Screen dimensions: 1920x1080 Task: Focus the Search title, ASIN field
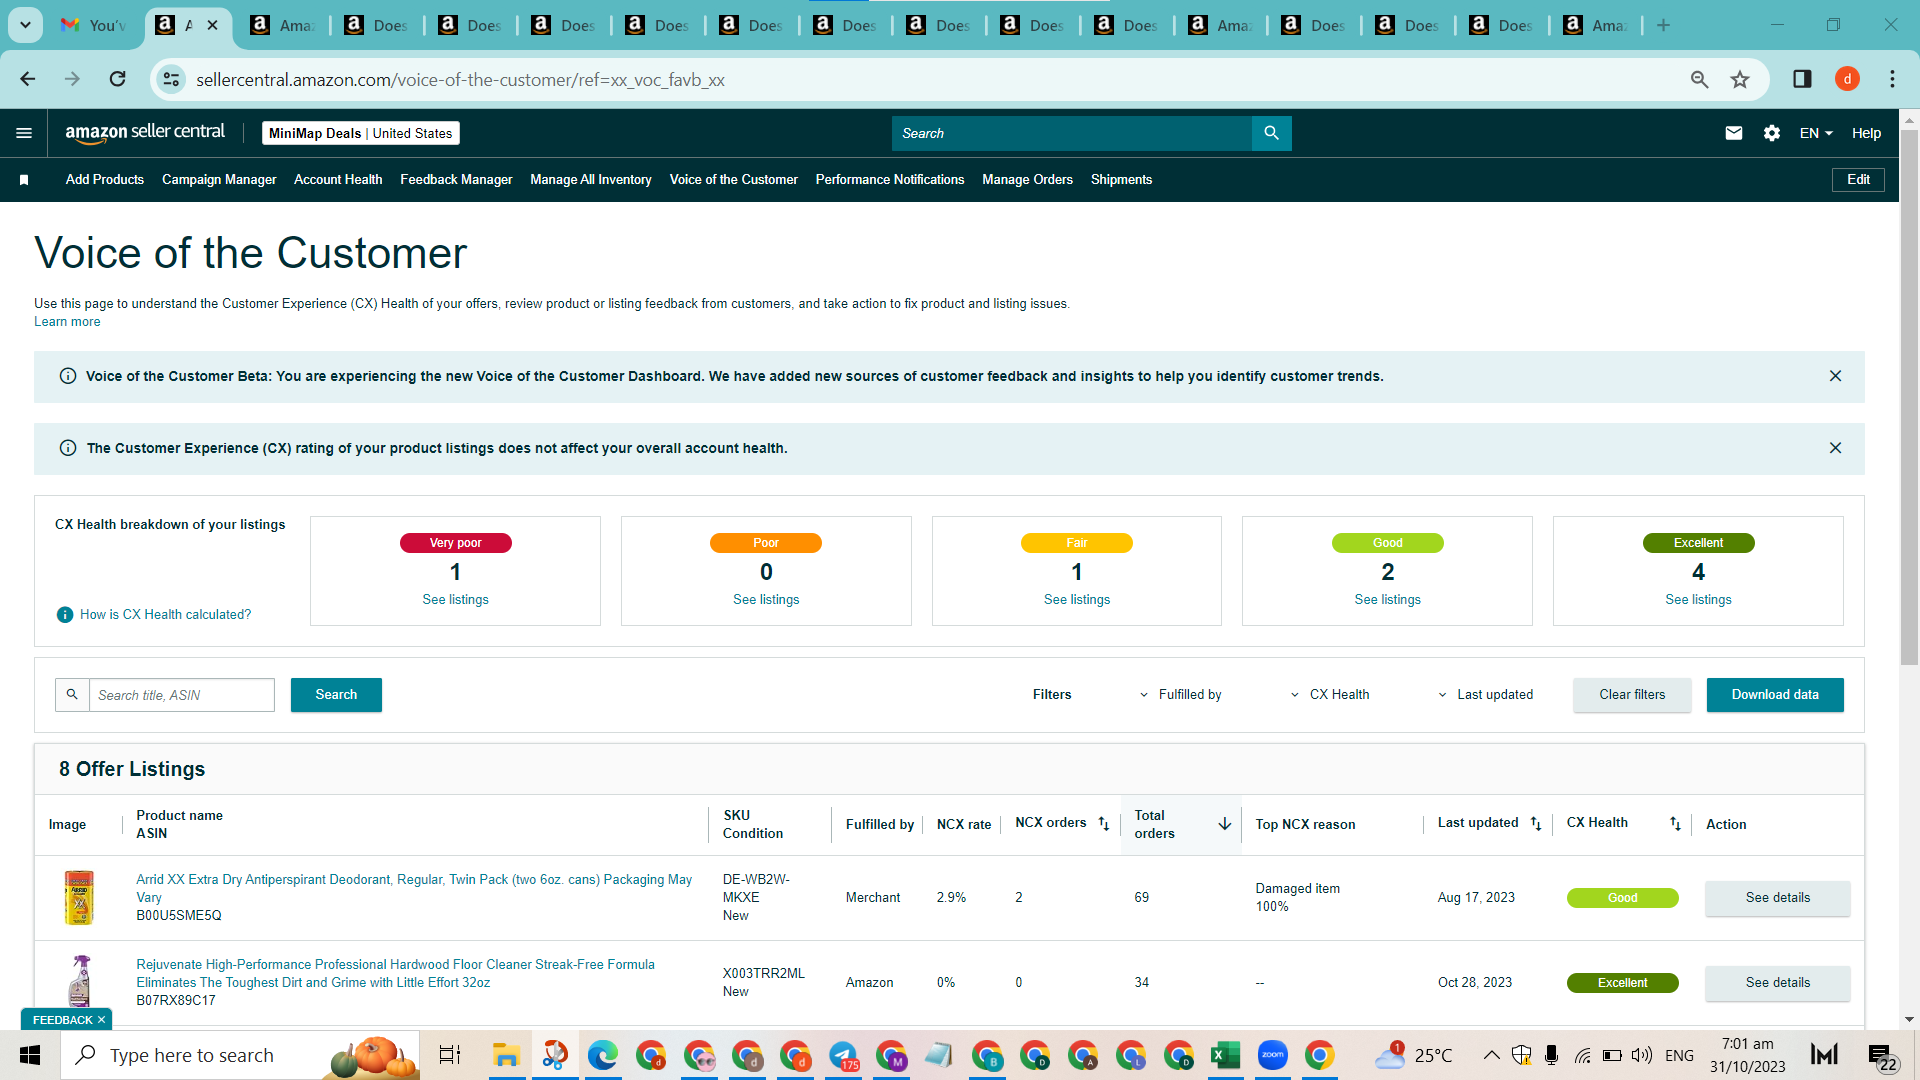181,695
